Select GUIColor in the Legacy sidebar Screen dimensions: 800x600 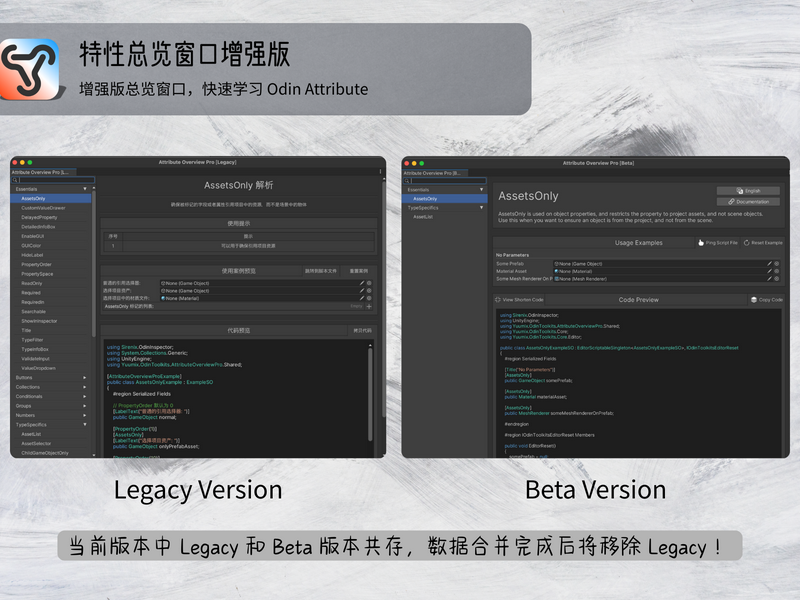point(51,245)
